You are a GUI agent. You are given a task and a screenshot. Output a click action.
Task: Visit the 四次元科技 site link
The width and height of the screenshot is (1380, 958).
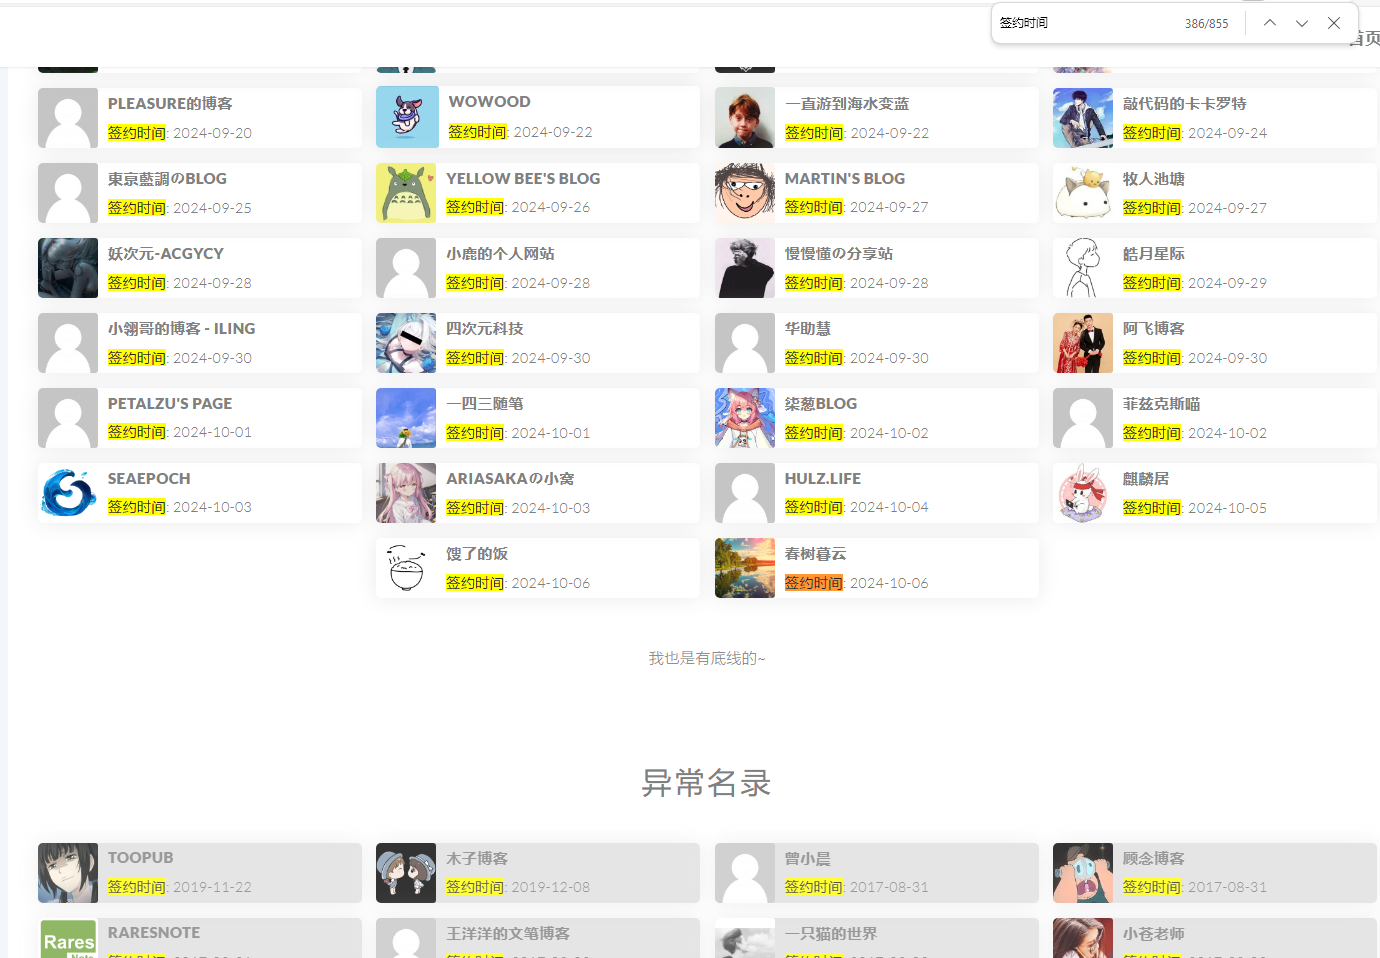tap(484, 329)
